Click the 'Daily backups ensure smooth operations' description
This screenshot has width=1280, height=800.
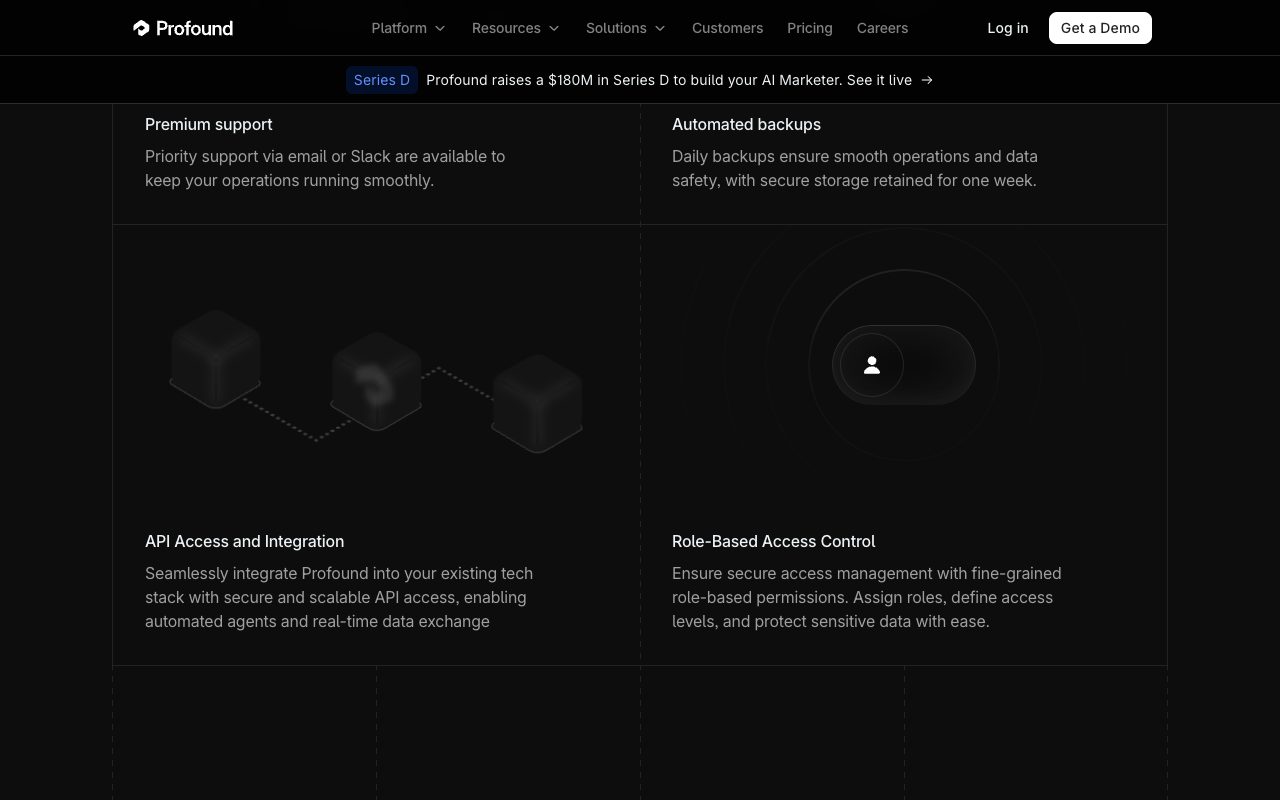855,168
